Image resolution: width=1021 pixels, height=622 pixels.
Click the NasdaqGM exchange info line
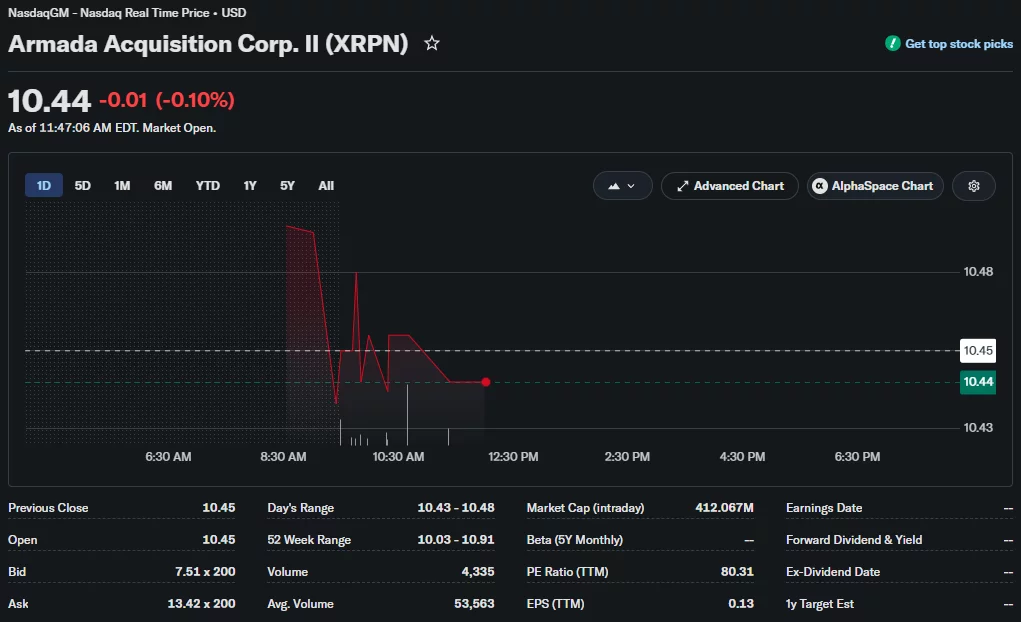[x=127, y=13]
